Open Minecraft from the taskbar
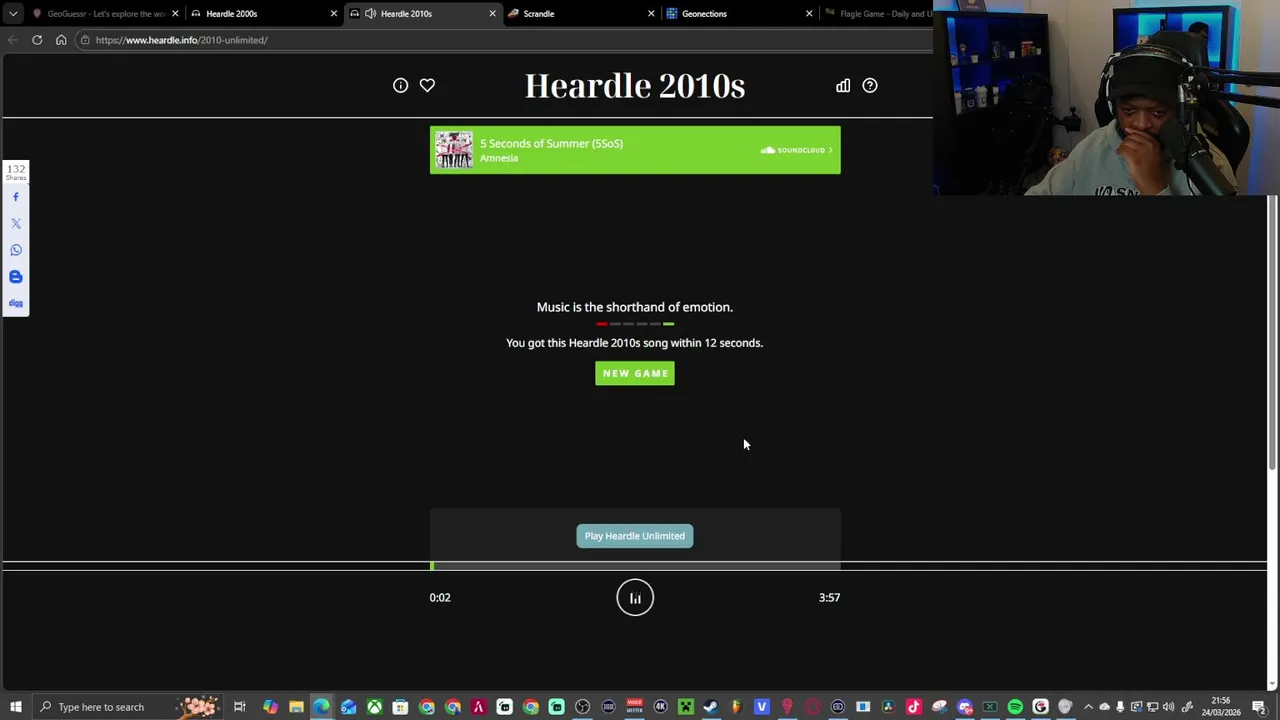Viewport: 1280px width, 720px height. [686, 707]
